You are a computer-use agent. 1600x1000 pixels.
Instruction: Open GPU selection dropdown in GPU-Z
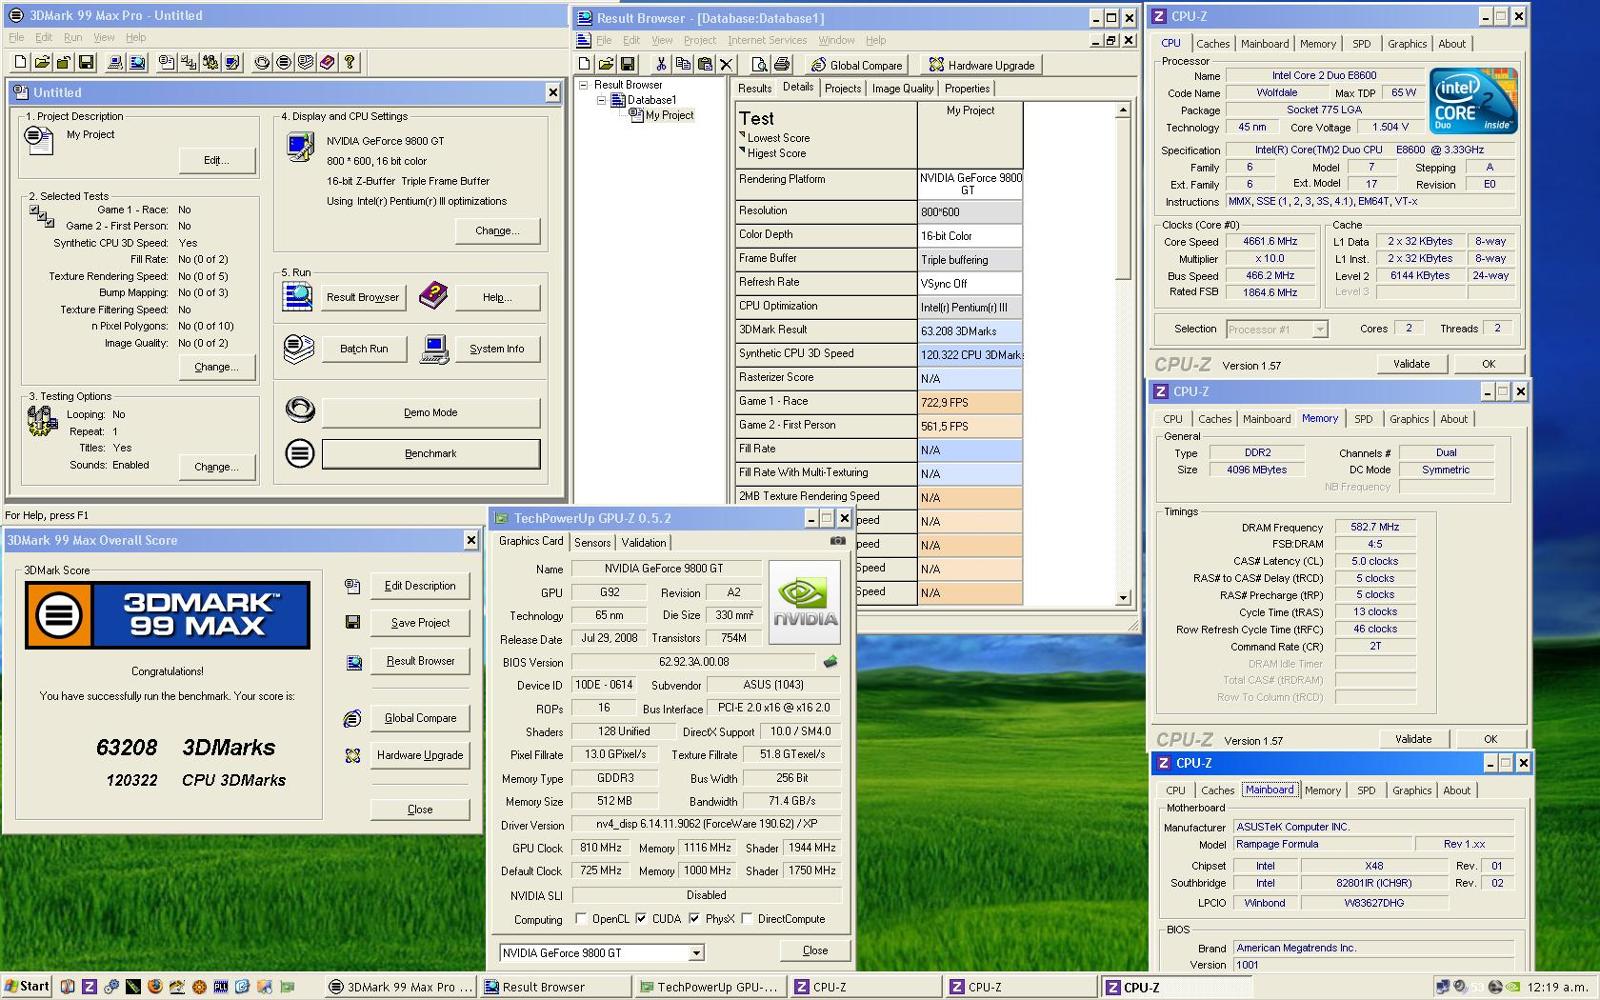point(696,953)
